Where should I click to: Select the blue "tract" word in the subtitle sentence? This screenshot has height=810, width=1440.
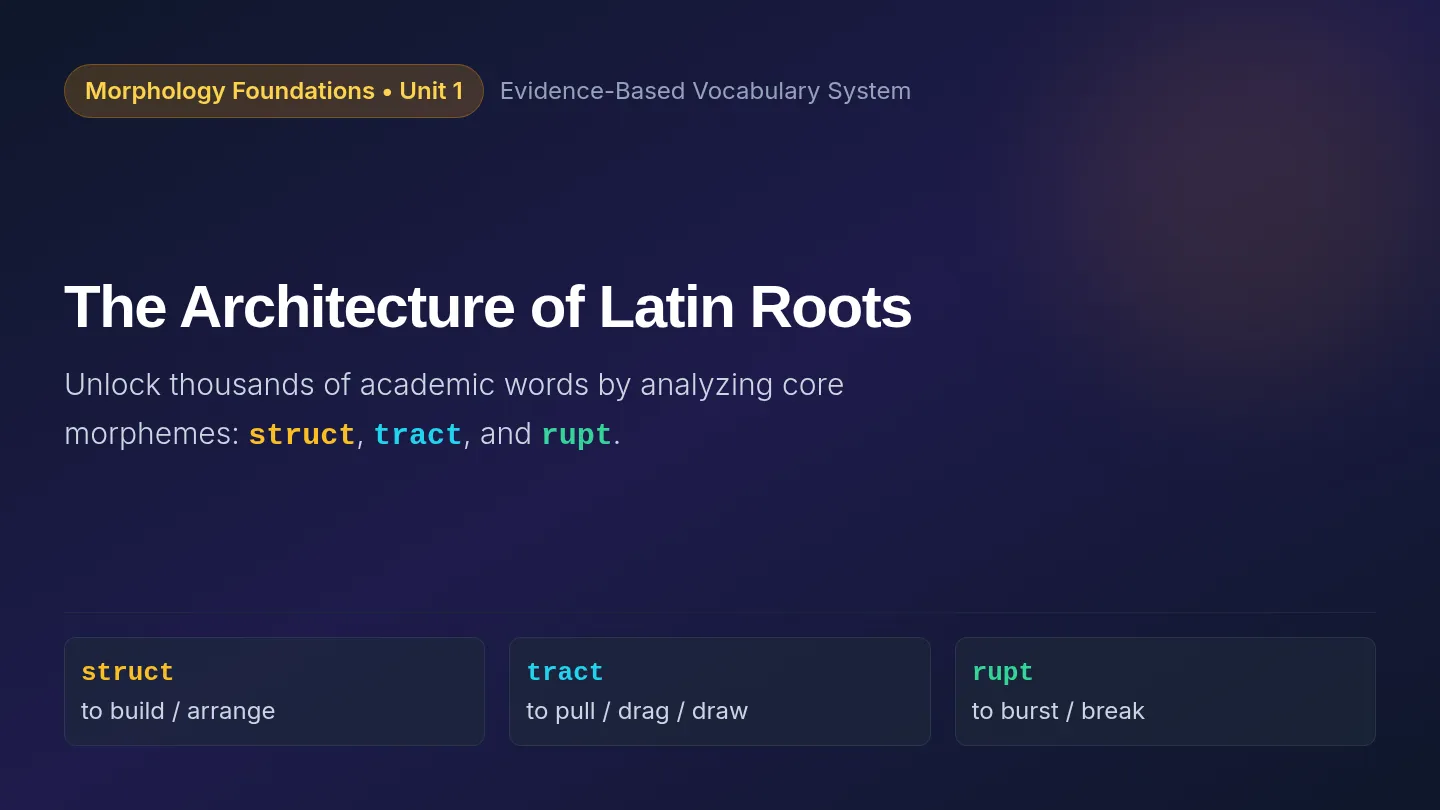coord(418,435)
